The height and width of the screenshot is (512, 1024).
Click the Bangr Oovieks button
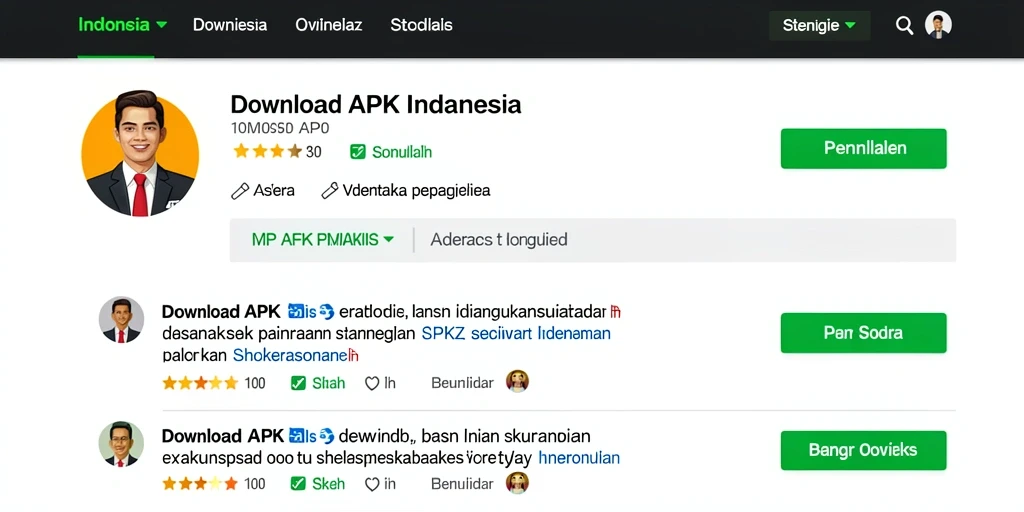[863, 450]
